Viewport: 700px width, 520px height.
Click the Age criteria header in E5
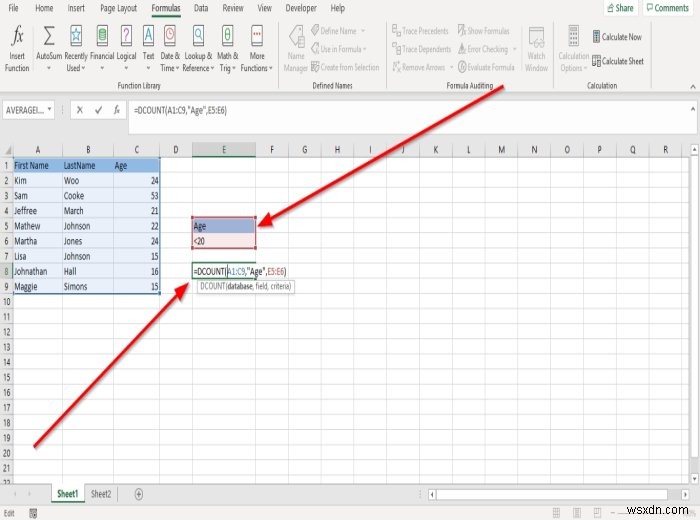[224, 226]
